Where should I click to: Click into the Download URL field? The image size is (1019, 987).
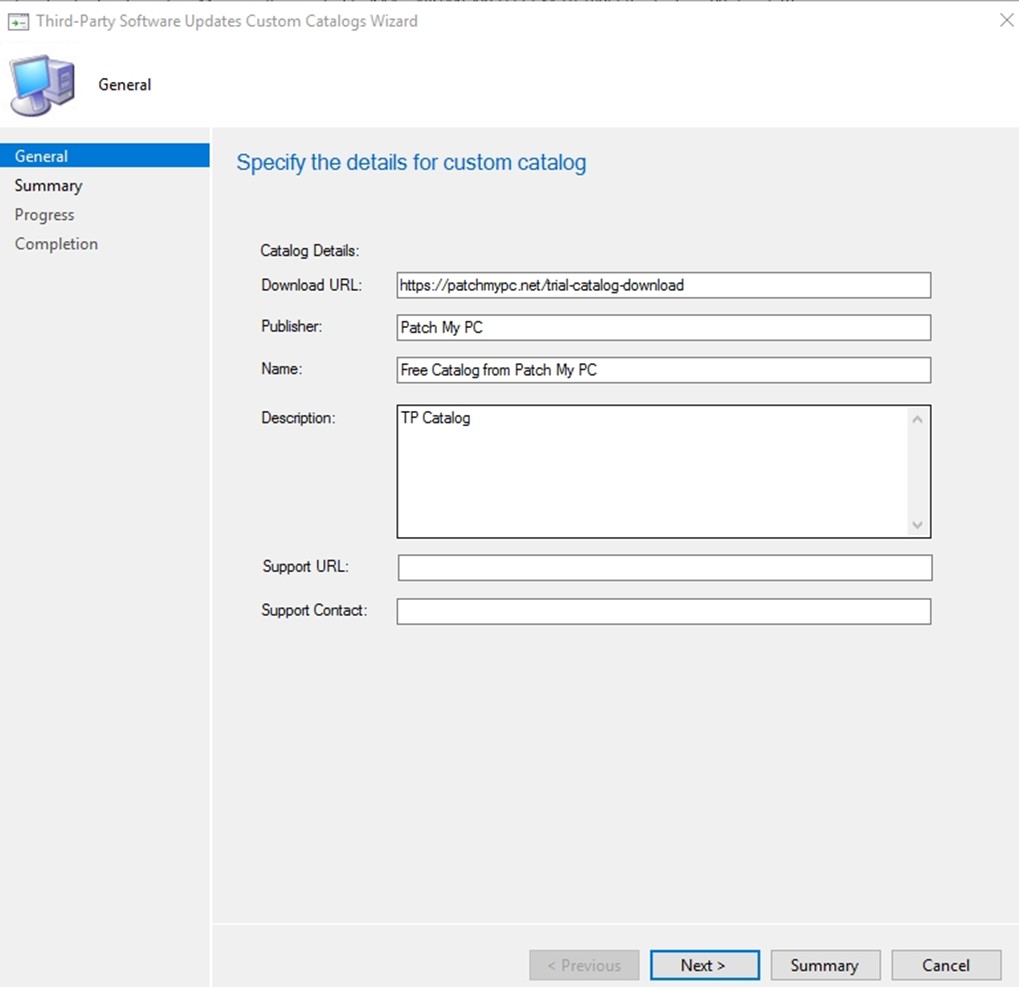663,285
